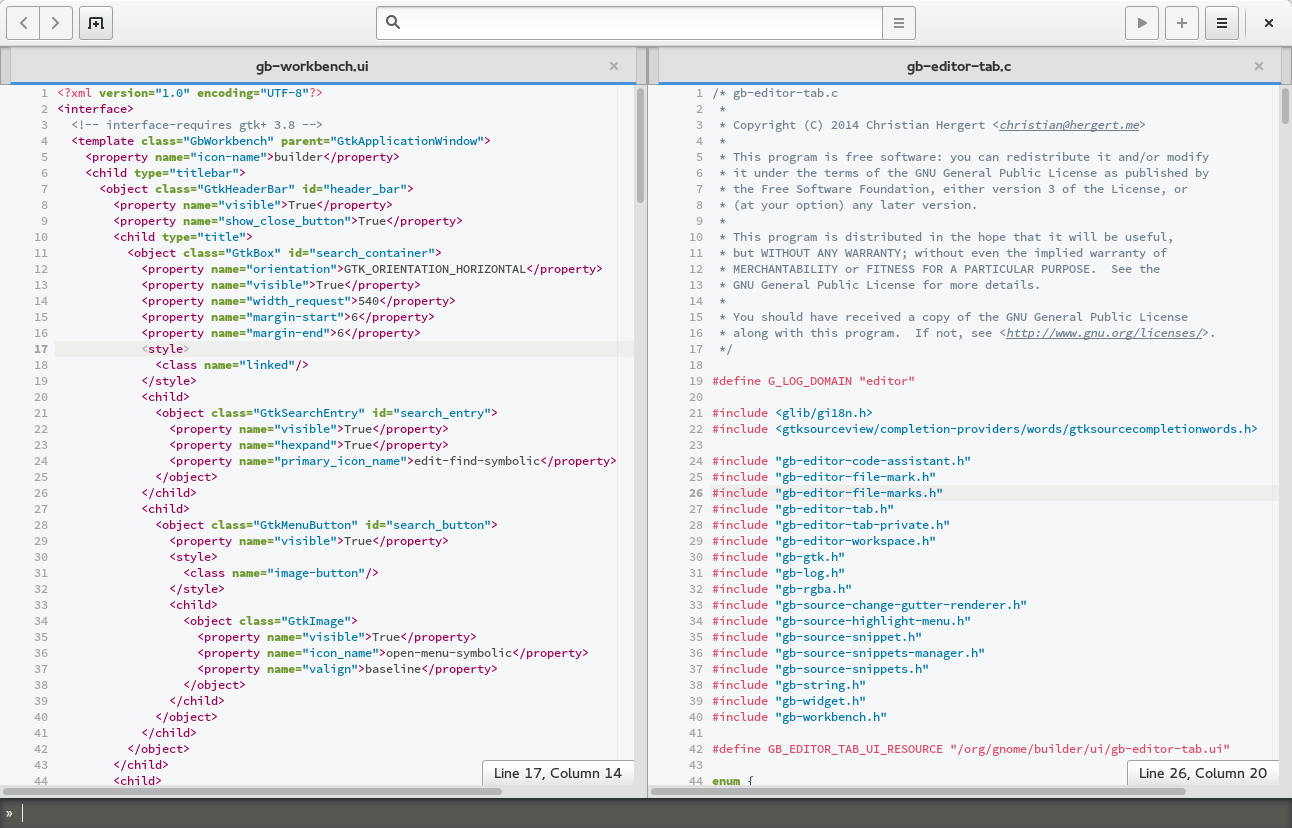Open the http://www.gnu.org/licenses/ link
This screenshot has height=828, width=1292.
(x=1104, y=333)
